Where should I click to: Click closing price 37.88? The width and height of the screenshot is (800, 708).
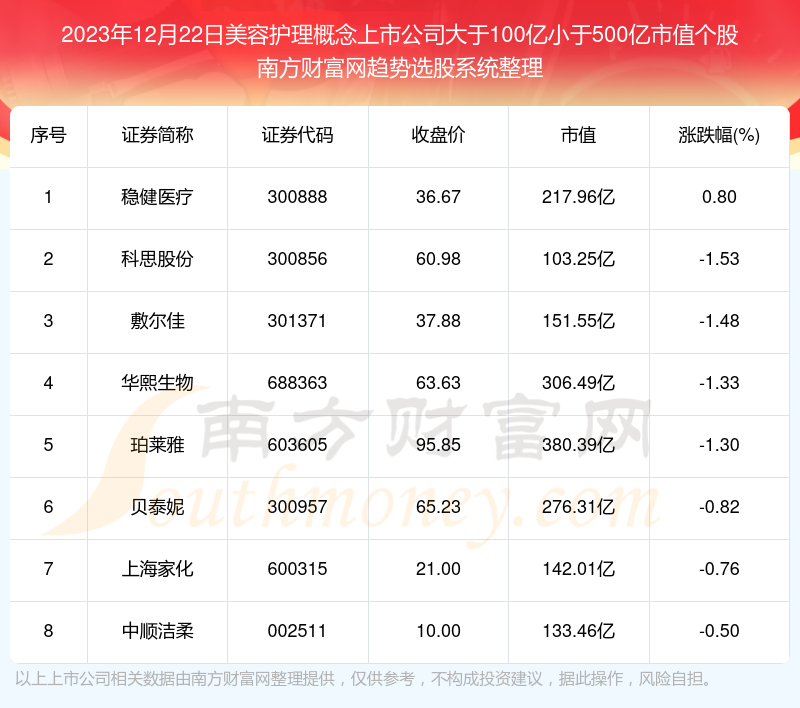tap(438, 321)
